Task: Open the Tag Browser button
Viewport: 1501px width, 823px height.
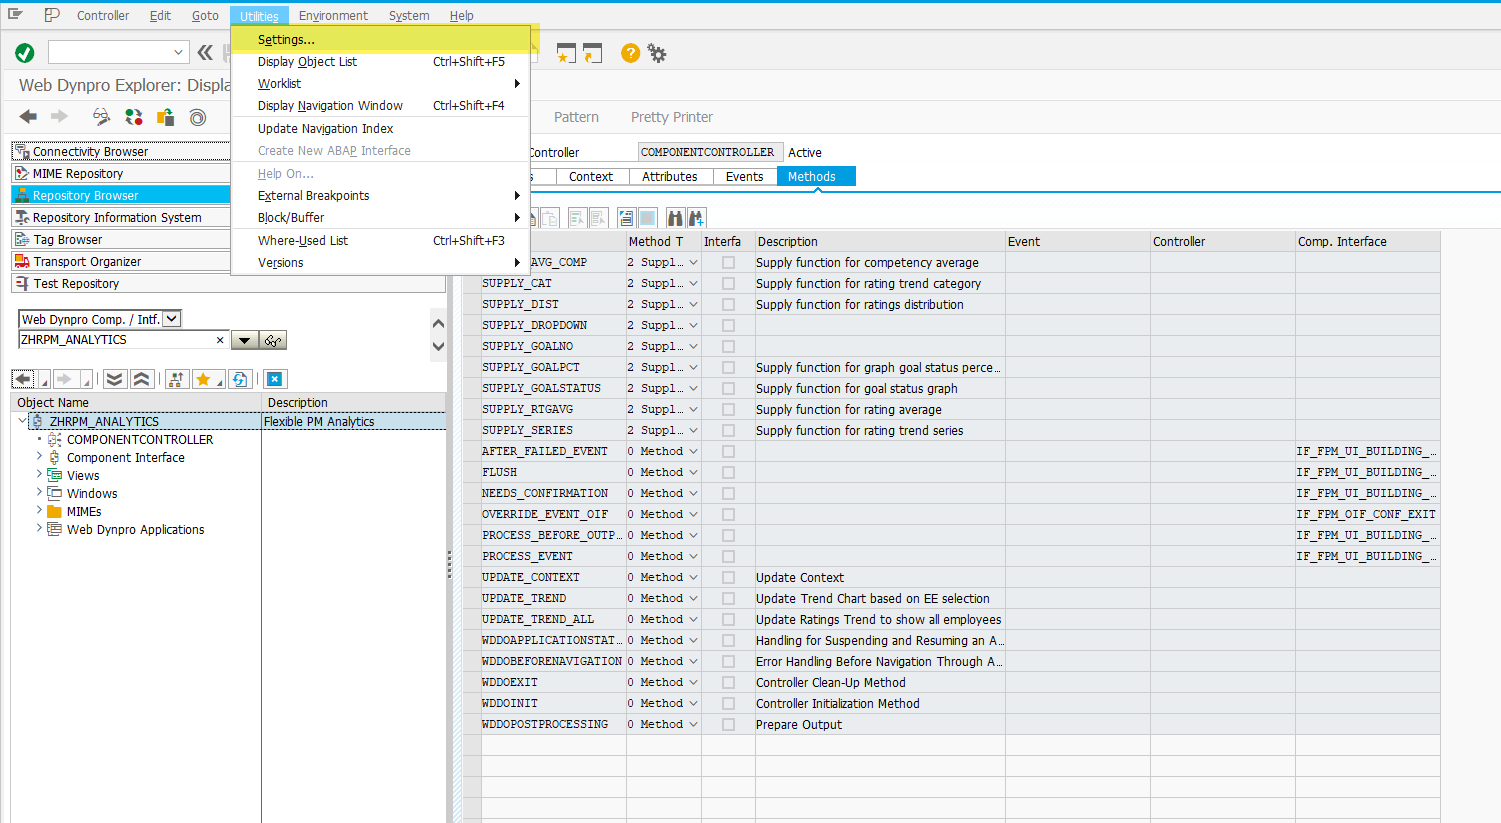Action: (121, 239)
